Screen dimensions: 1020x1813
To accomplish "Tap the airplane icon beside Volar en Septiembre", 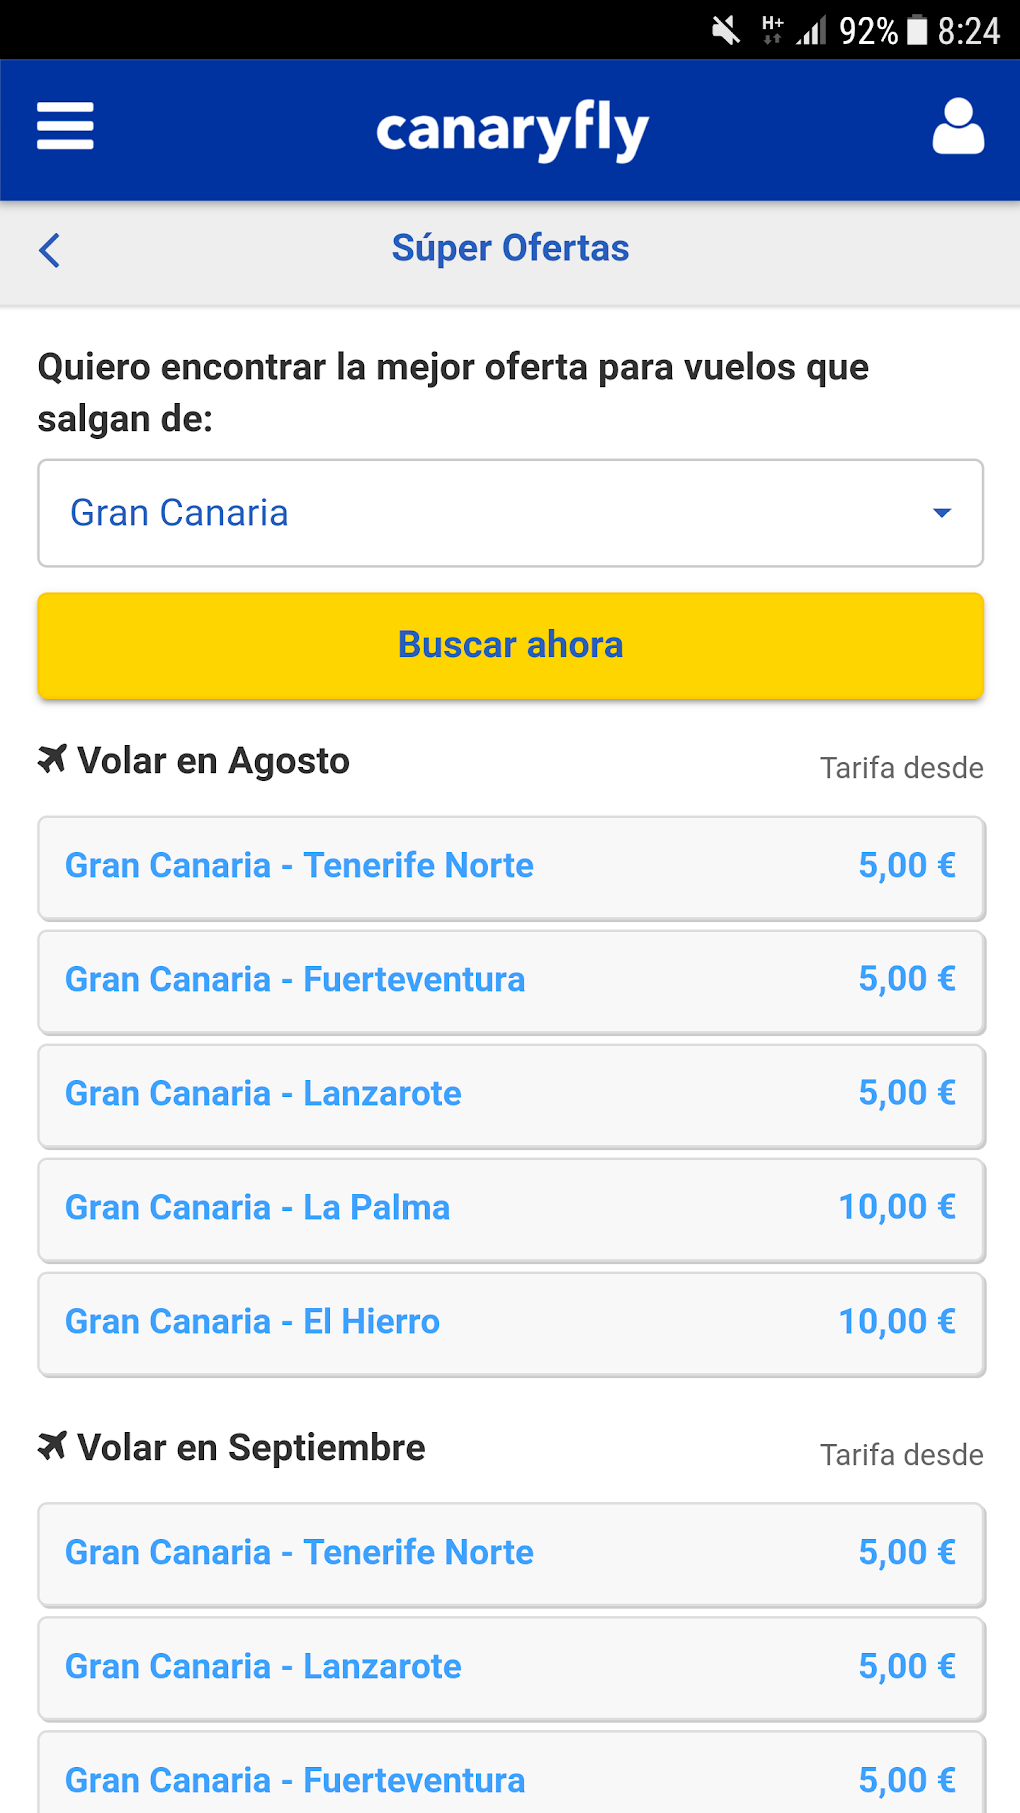I will coord(52,1446).
